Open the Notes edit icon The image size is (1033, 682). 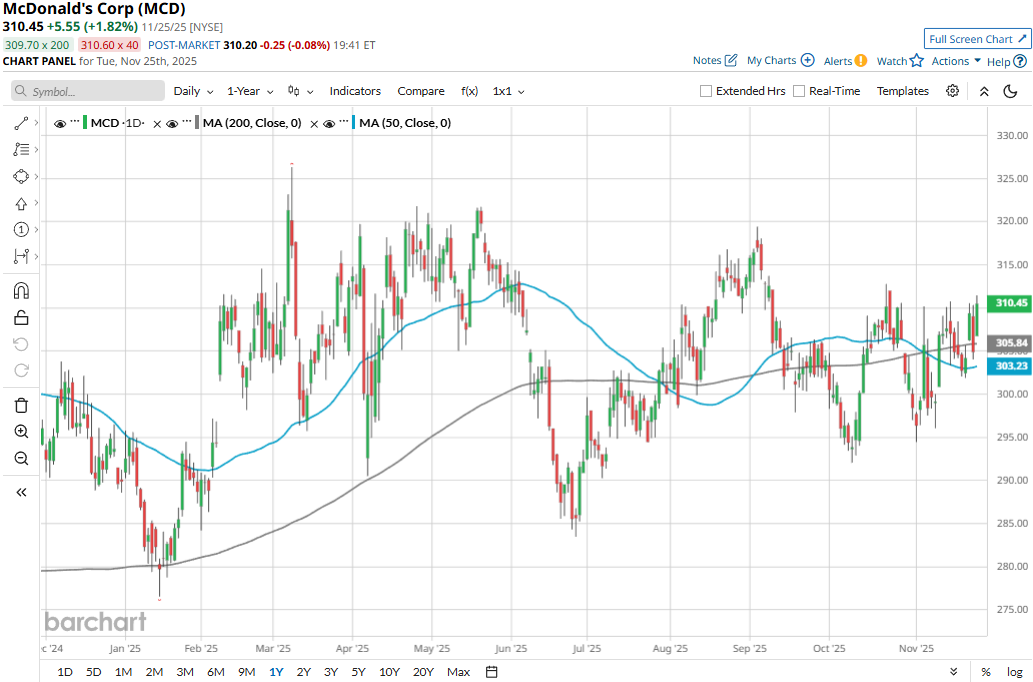point(731,61)
